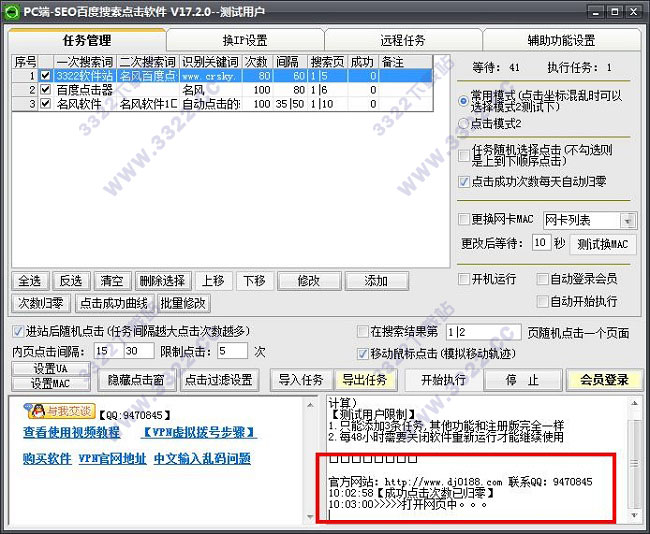Click the 修改 button
650x534 pixels.
point(309,281)
